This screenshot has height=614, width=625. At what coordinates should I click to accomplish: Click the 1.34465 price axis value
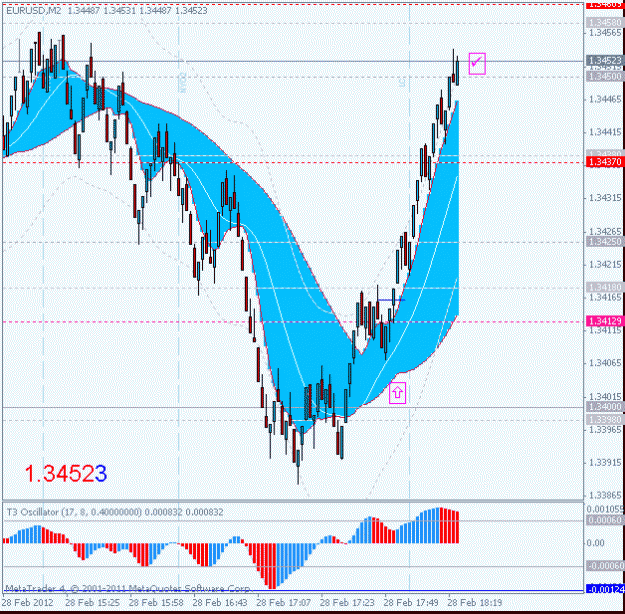point(605,99)
